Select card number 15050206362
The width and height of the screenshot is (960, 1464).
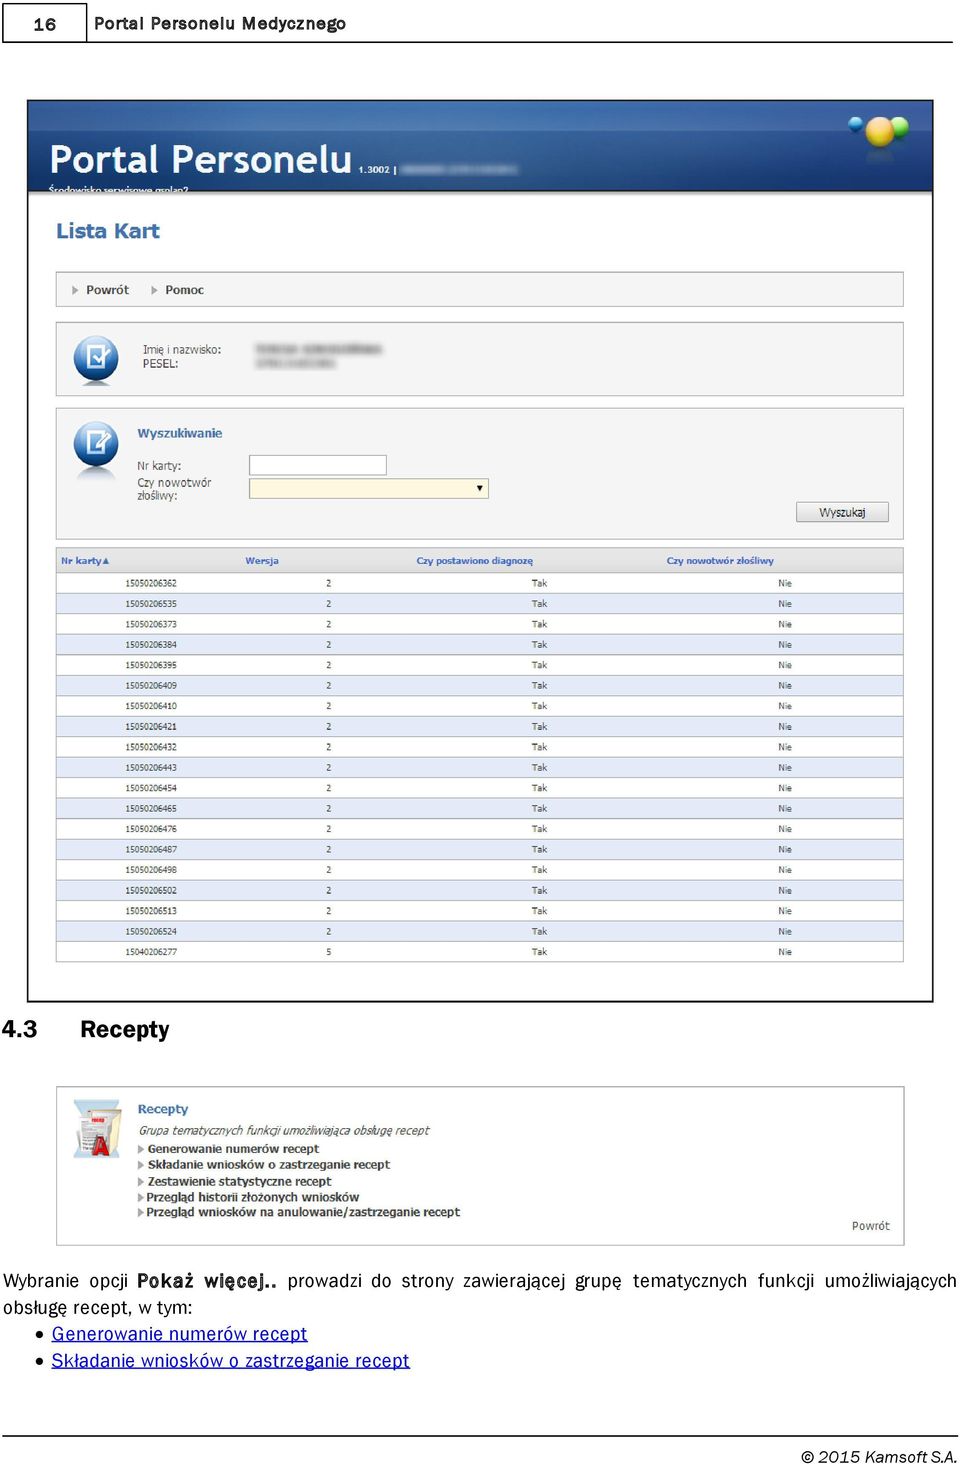coord(151,583)
